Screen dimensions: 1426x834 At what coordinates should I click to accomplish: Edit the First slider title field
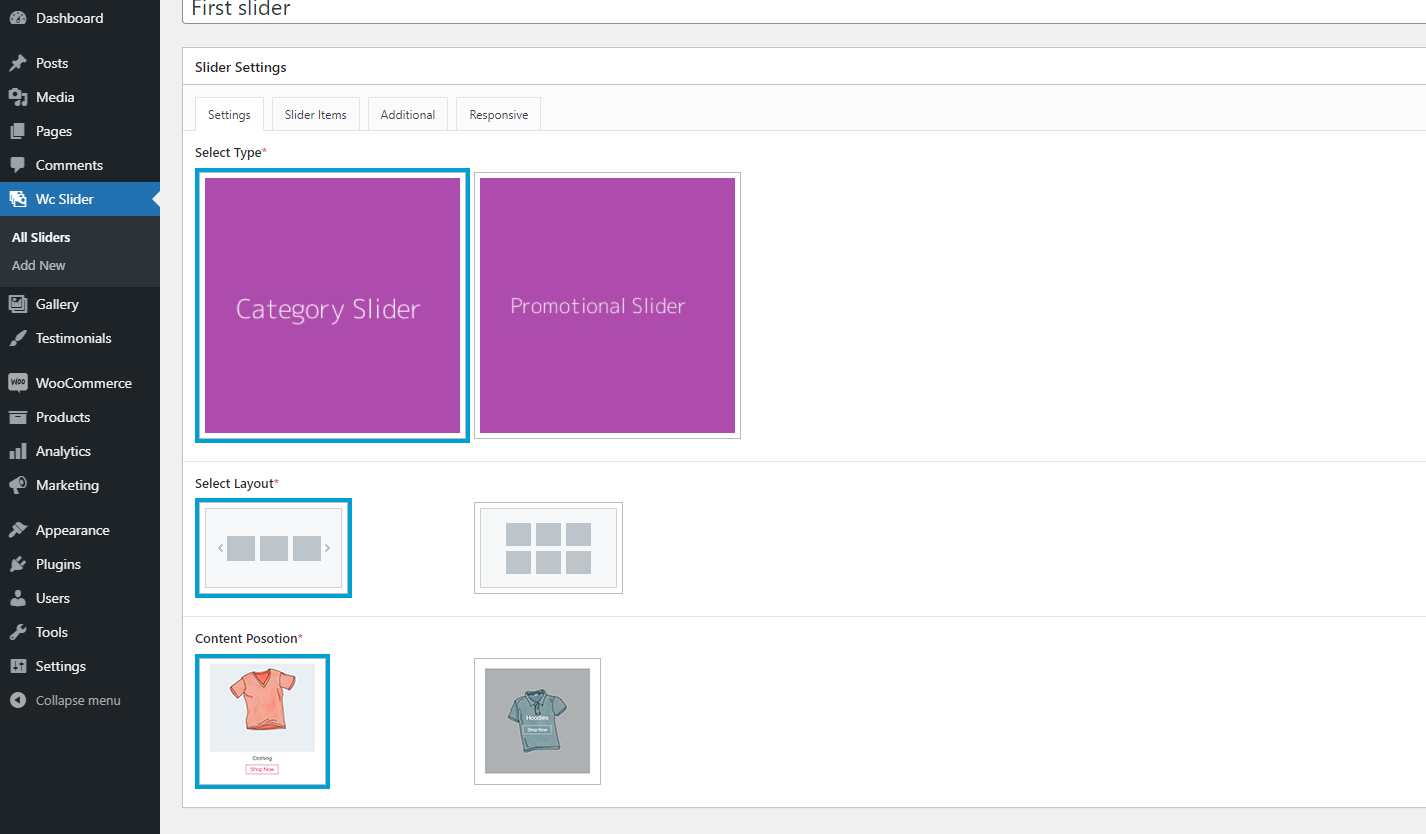pyautogui.click(x=804, y=10)
